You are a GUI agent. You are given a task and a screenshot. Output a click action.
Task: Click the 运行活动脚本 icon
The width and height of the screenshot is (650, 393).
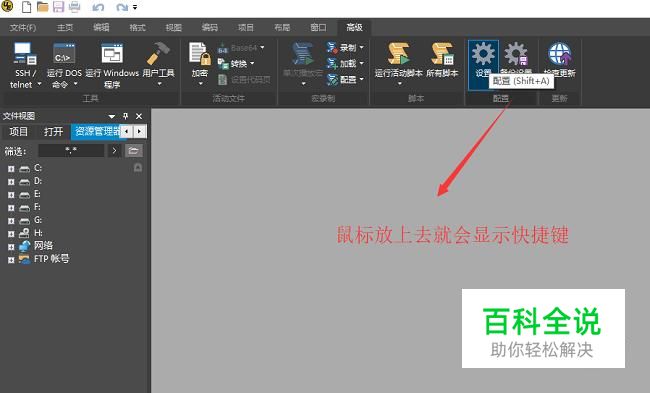pos(398,54)
